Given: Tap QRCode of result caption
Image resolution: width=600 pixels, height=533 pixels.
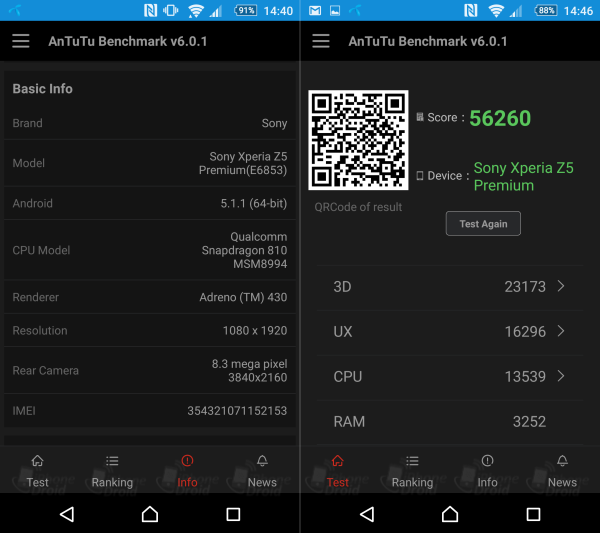Looking at the screenshot, I should tap(358, 207).
